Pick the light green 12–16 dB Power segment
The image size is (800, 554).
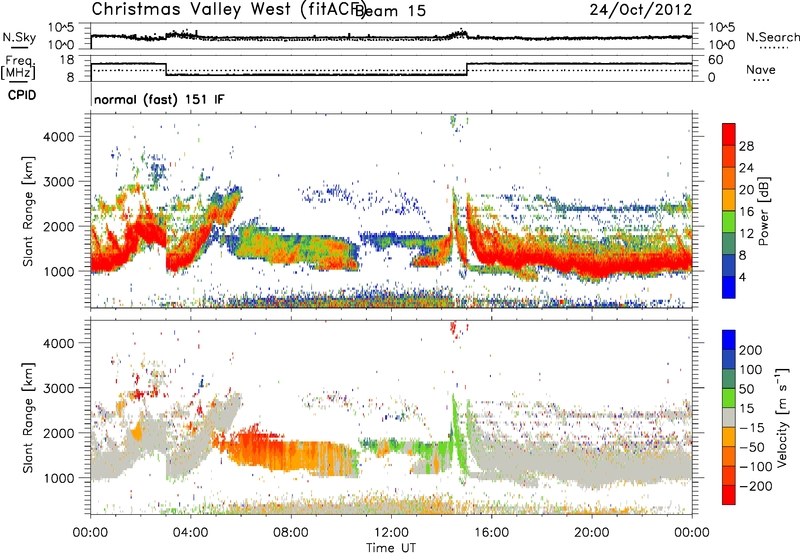(x=729, y=222)
